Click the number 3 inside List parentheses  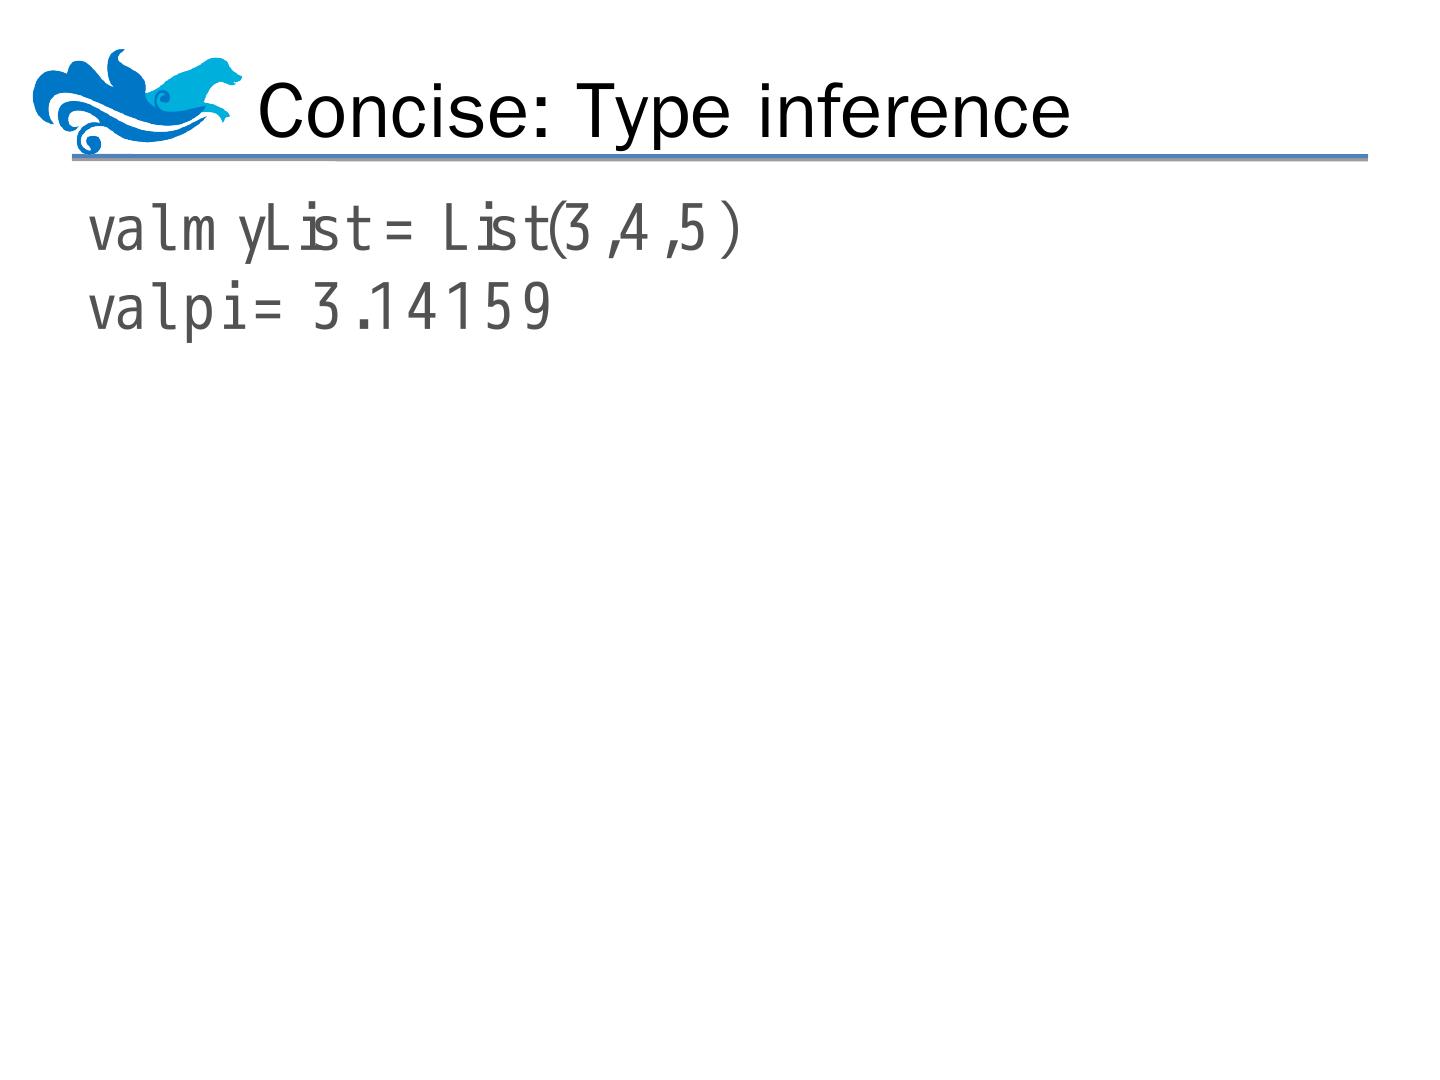point(577,229)
